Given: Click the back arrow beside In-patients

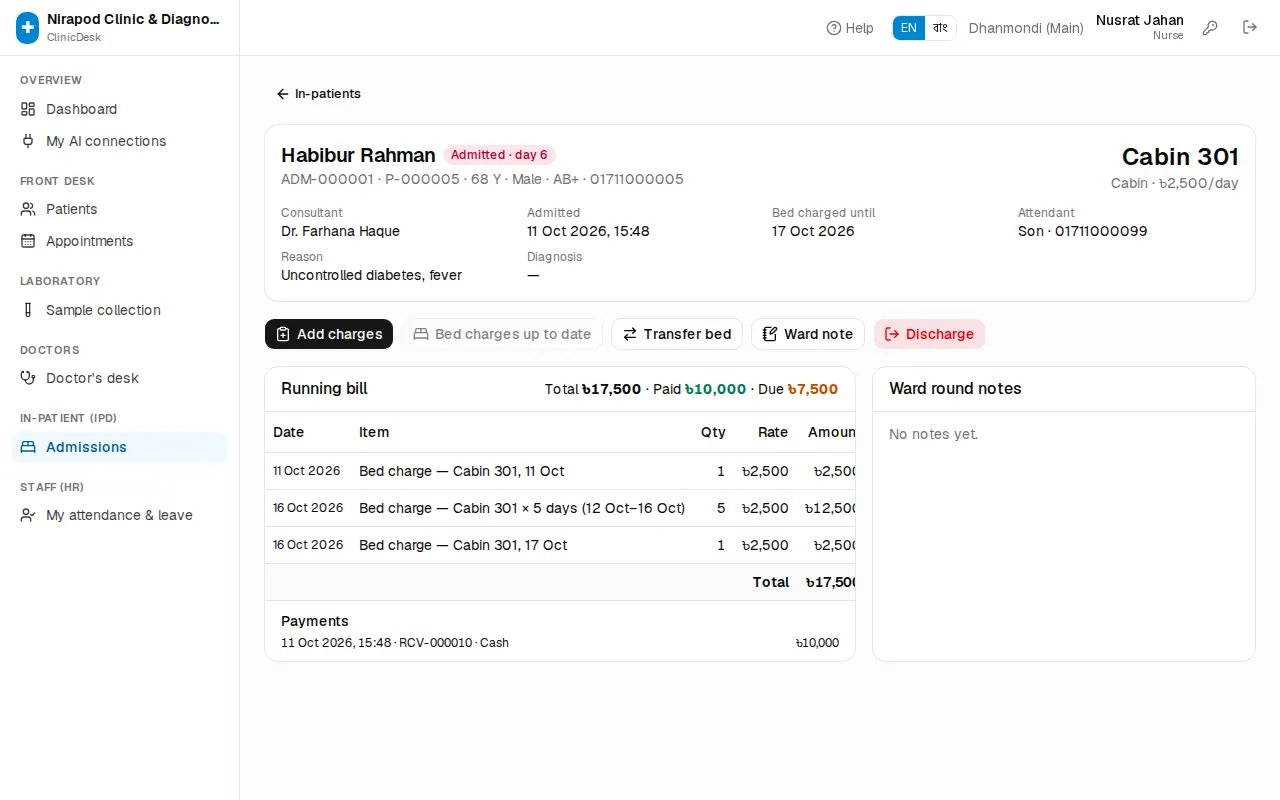Looking at the screenshot, I should [x=282, y=94].
